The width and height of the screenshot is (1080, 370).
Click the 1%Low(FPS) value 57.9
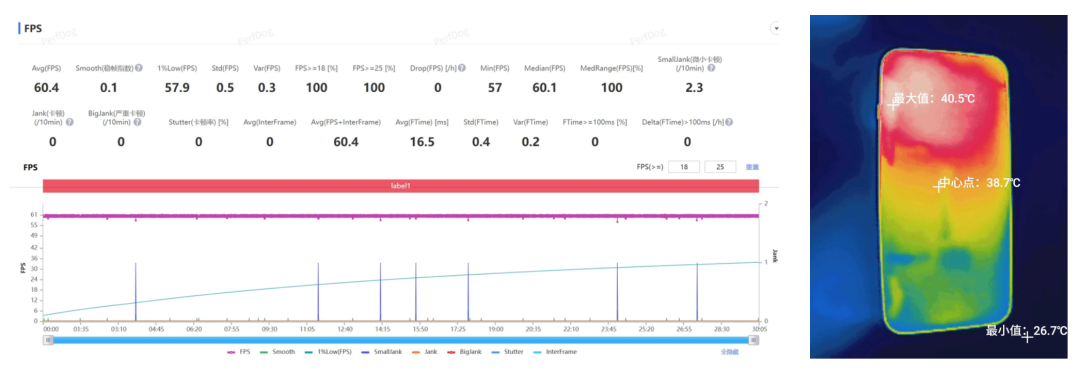[x=177, y=88]
